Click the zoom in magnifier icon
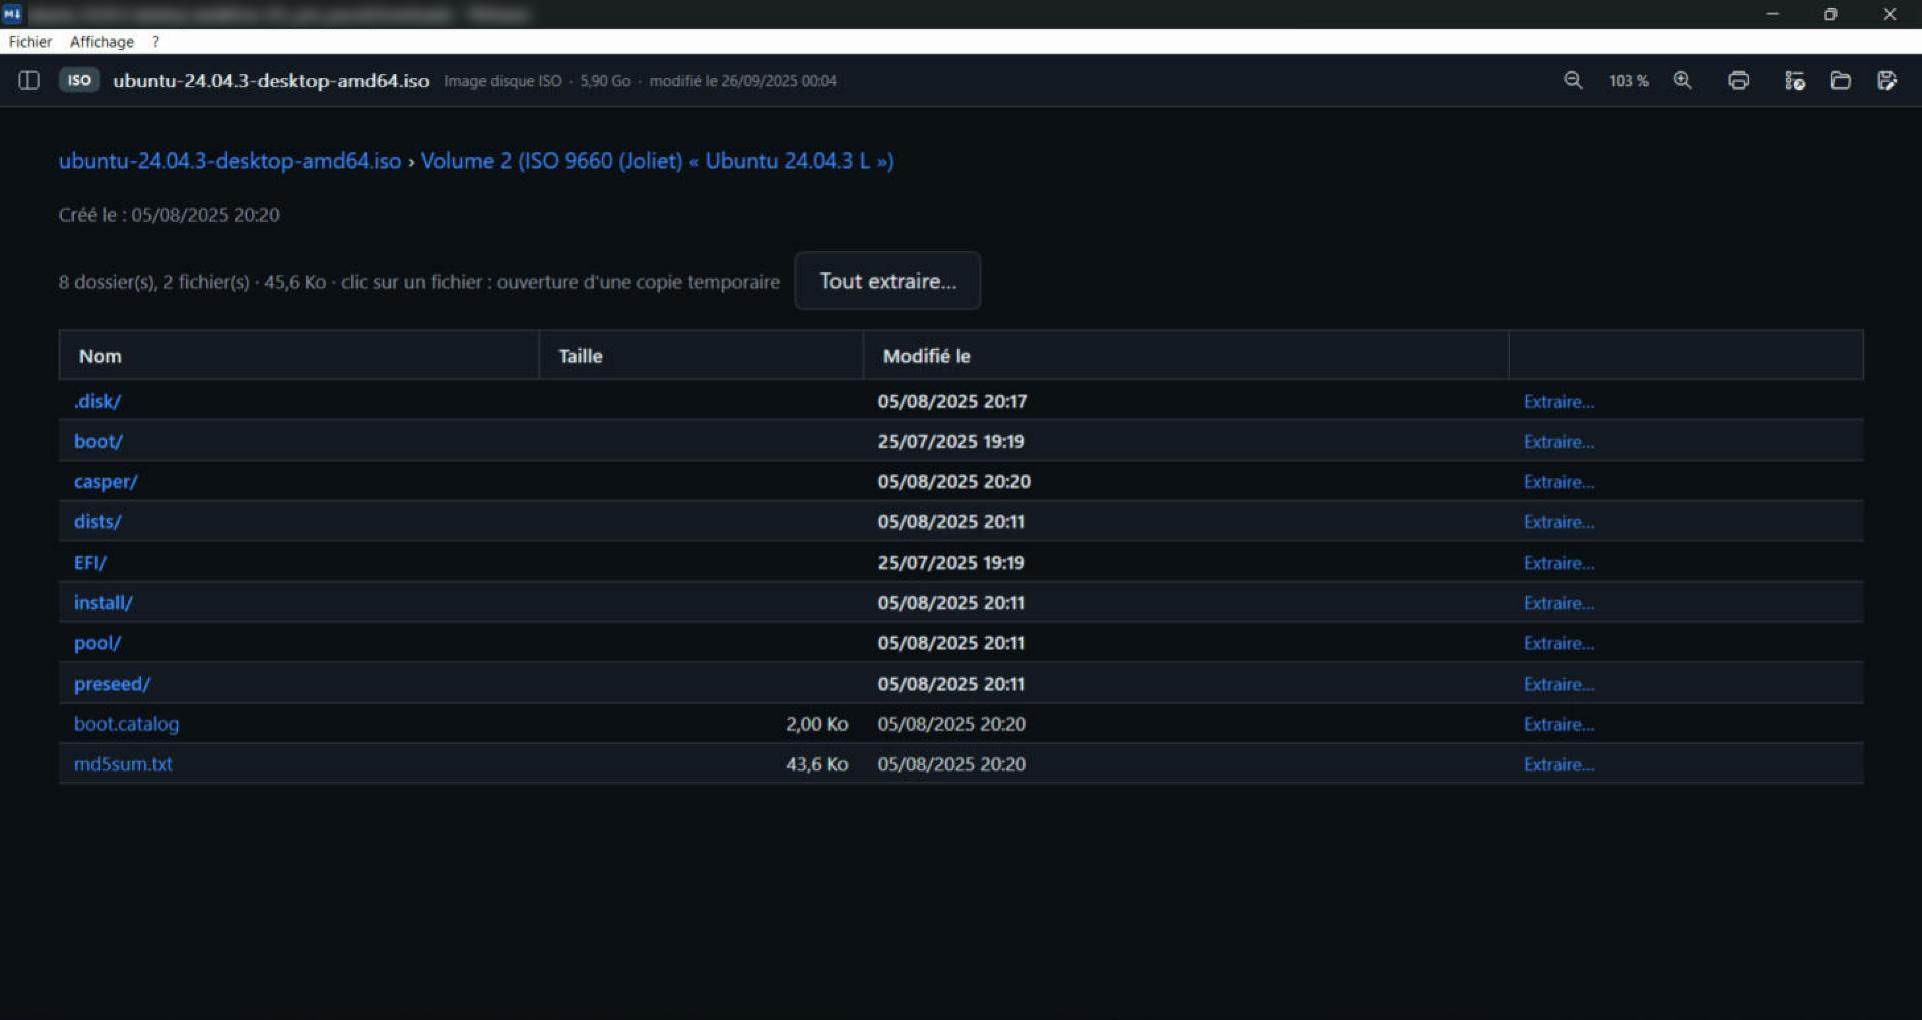Image resolution: width=1922 pixels, height=1020 pixels. [x=1683, y=81]
